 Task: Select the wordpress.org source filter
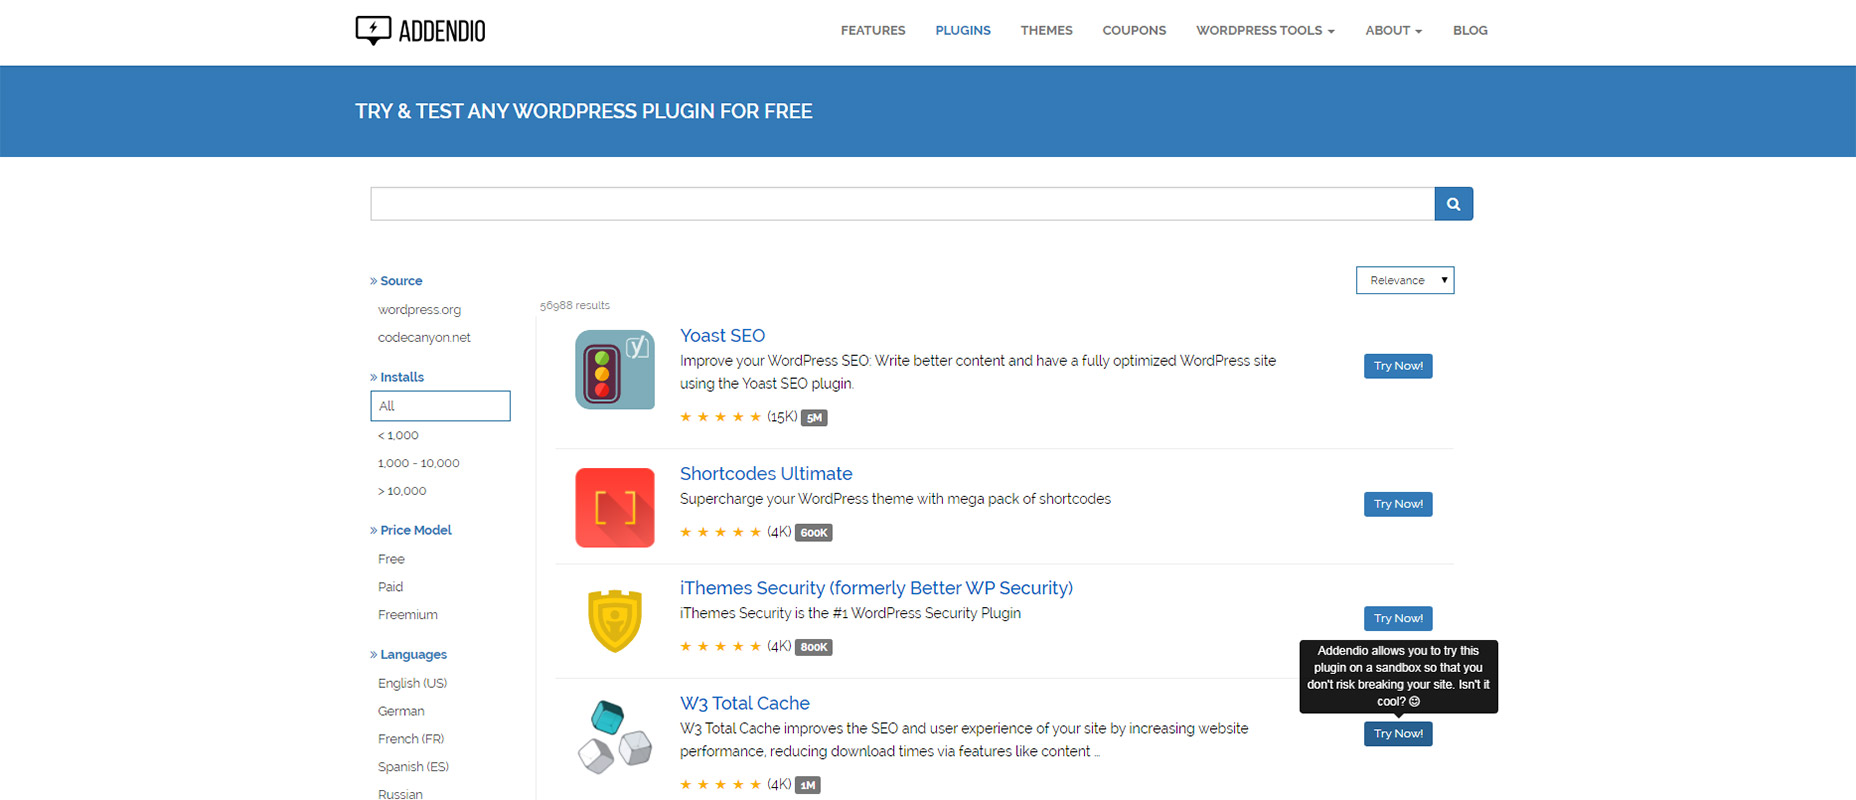pyautogui.click(x=419, y=309)
